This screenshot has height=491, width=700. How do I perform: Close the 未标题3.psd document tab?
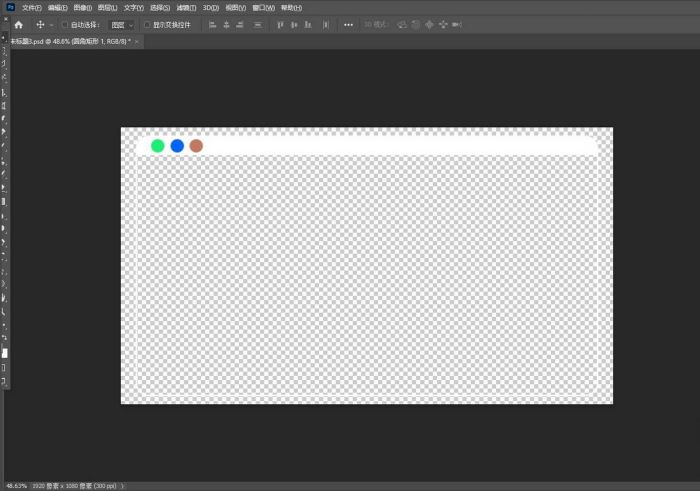click(137, 42)
